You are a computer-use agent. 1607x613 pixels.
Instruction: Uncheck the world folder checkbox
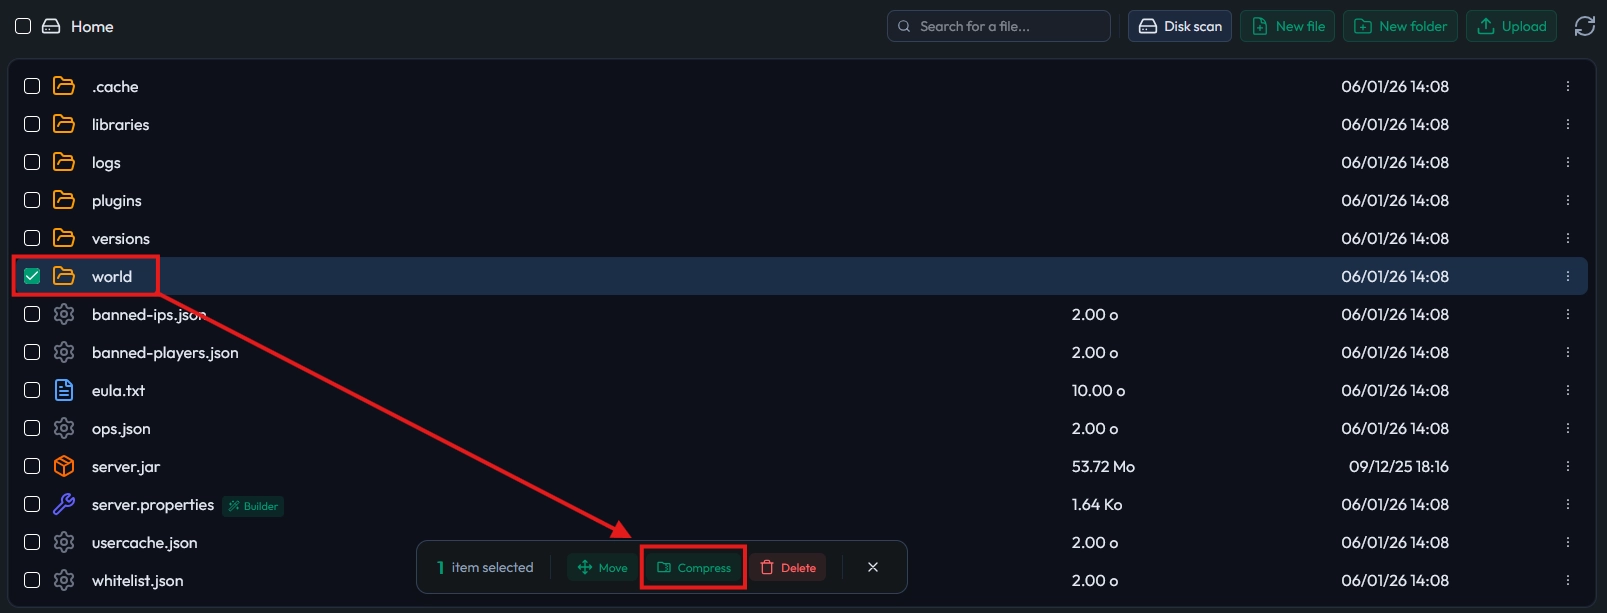tap(32, 276)
